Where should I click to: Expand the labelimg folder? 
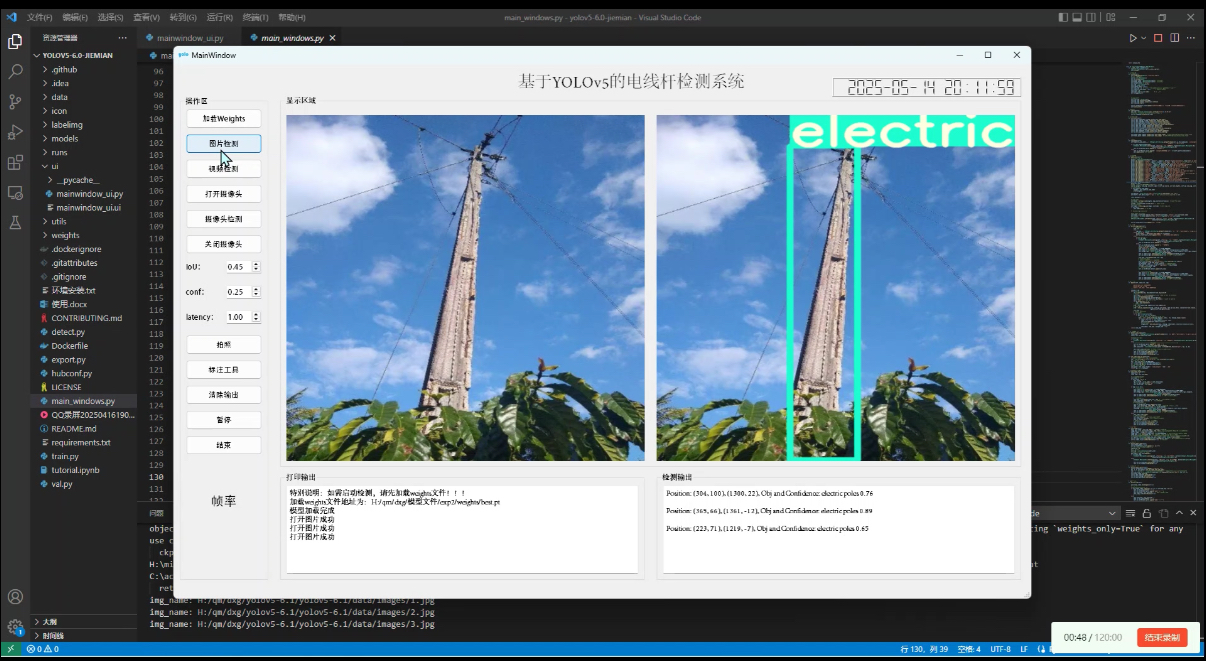(84, 125)
